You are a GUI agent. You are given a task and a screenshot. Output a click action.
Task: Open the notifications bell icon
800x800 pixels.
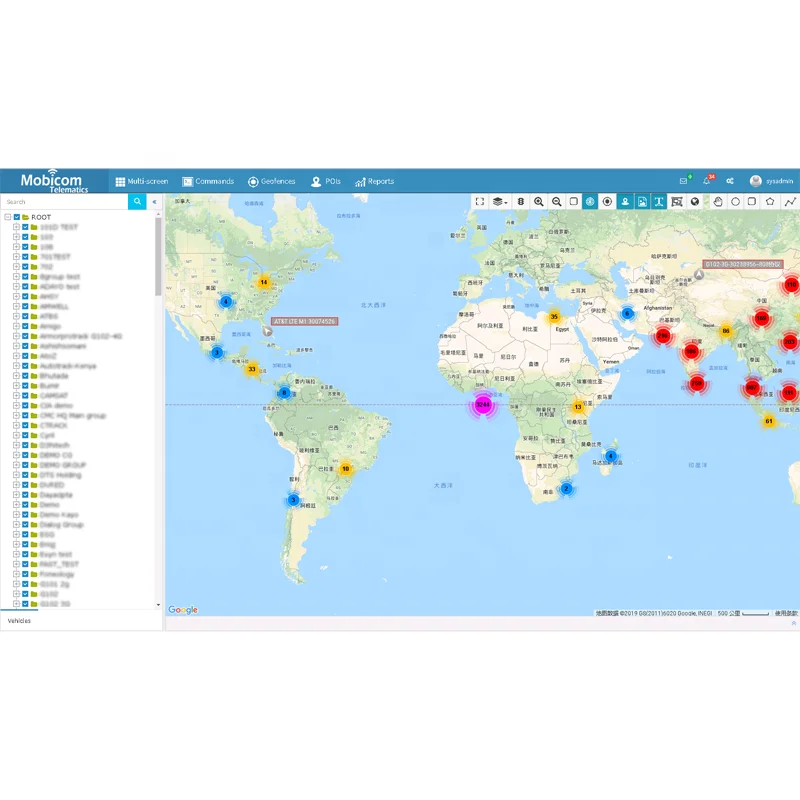click(x=707, y=181)
